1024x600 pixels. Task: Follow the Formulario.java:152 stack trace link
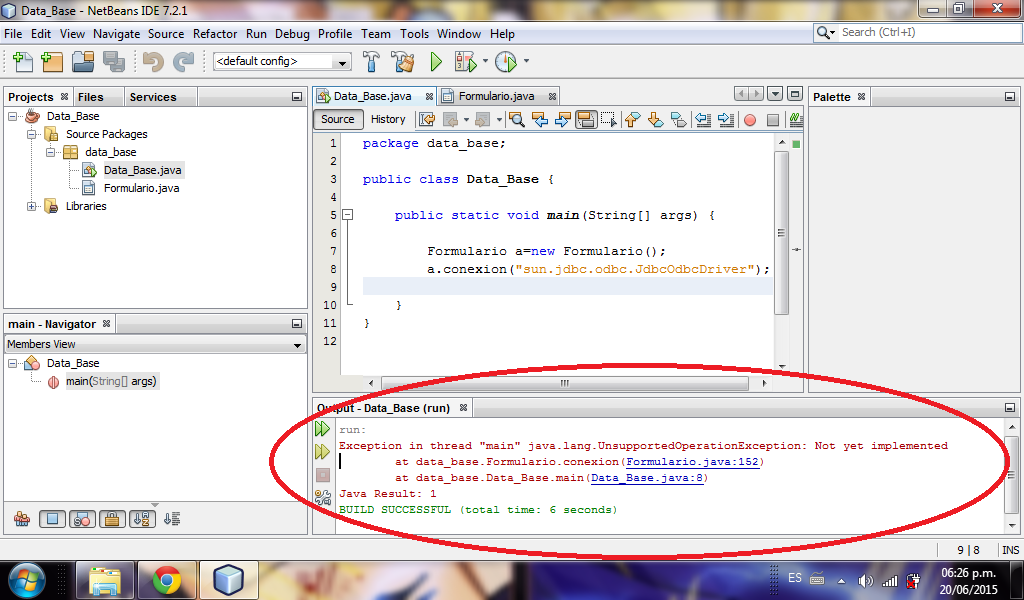tap(692, 462)
